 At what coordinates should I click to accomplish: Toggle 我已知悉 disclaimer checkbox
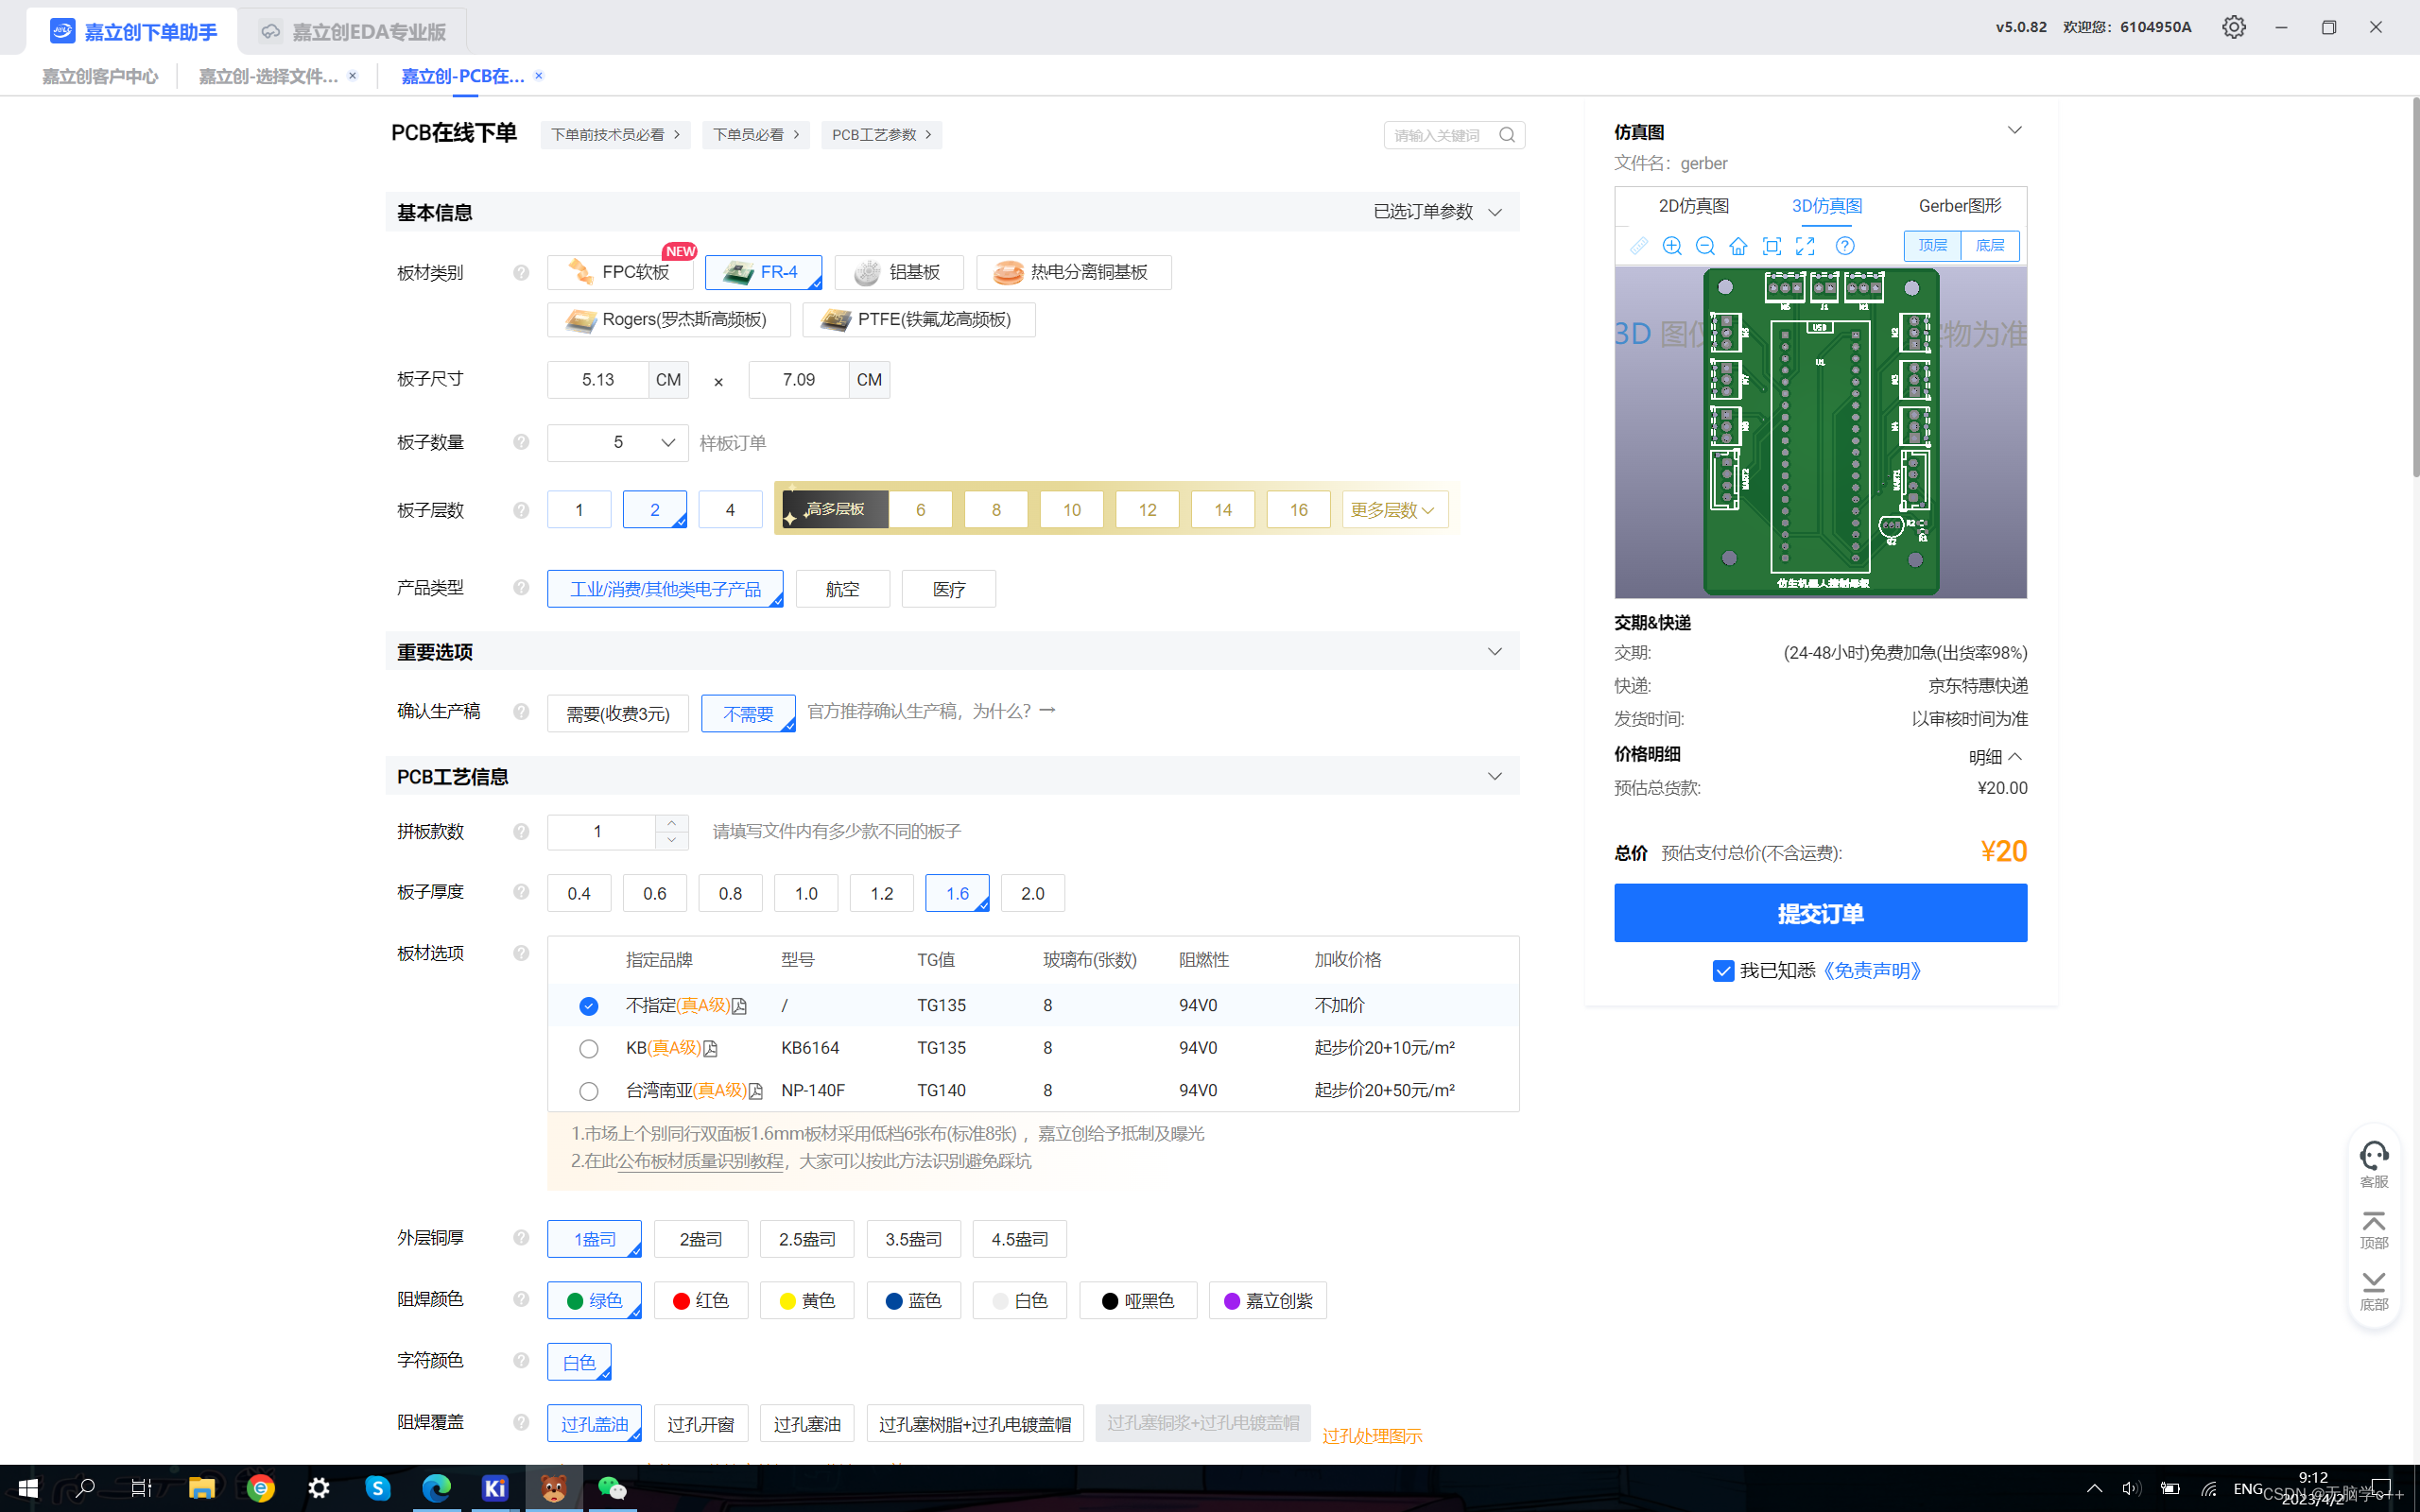(1723, 971)
